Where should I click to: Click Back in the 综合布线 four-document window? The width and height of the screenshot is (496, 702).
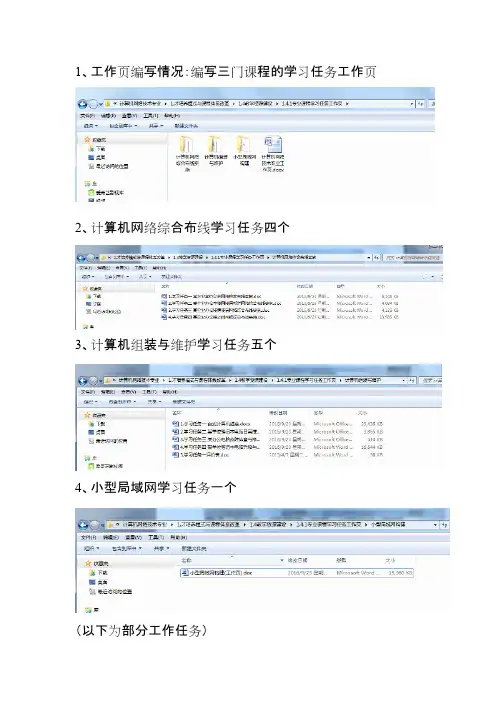point(81,258)
